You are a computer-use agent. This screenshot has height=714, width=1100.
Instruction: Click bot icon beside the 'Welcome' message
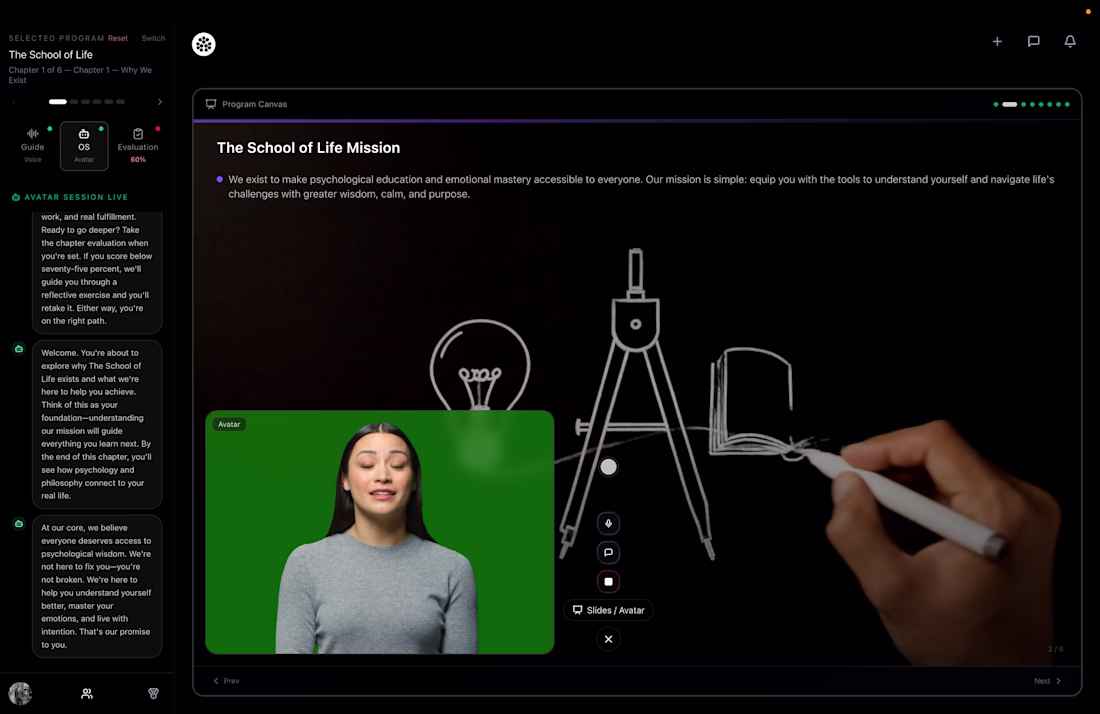[19, 349]
